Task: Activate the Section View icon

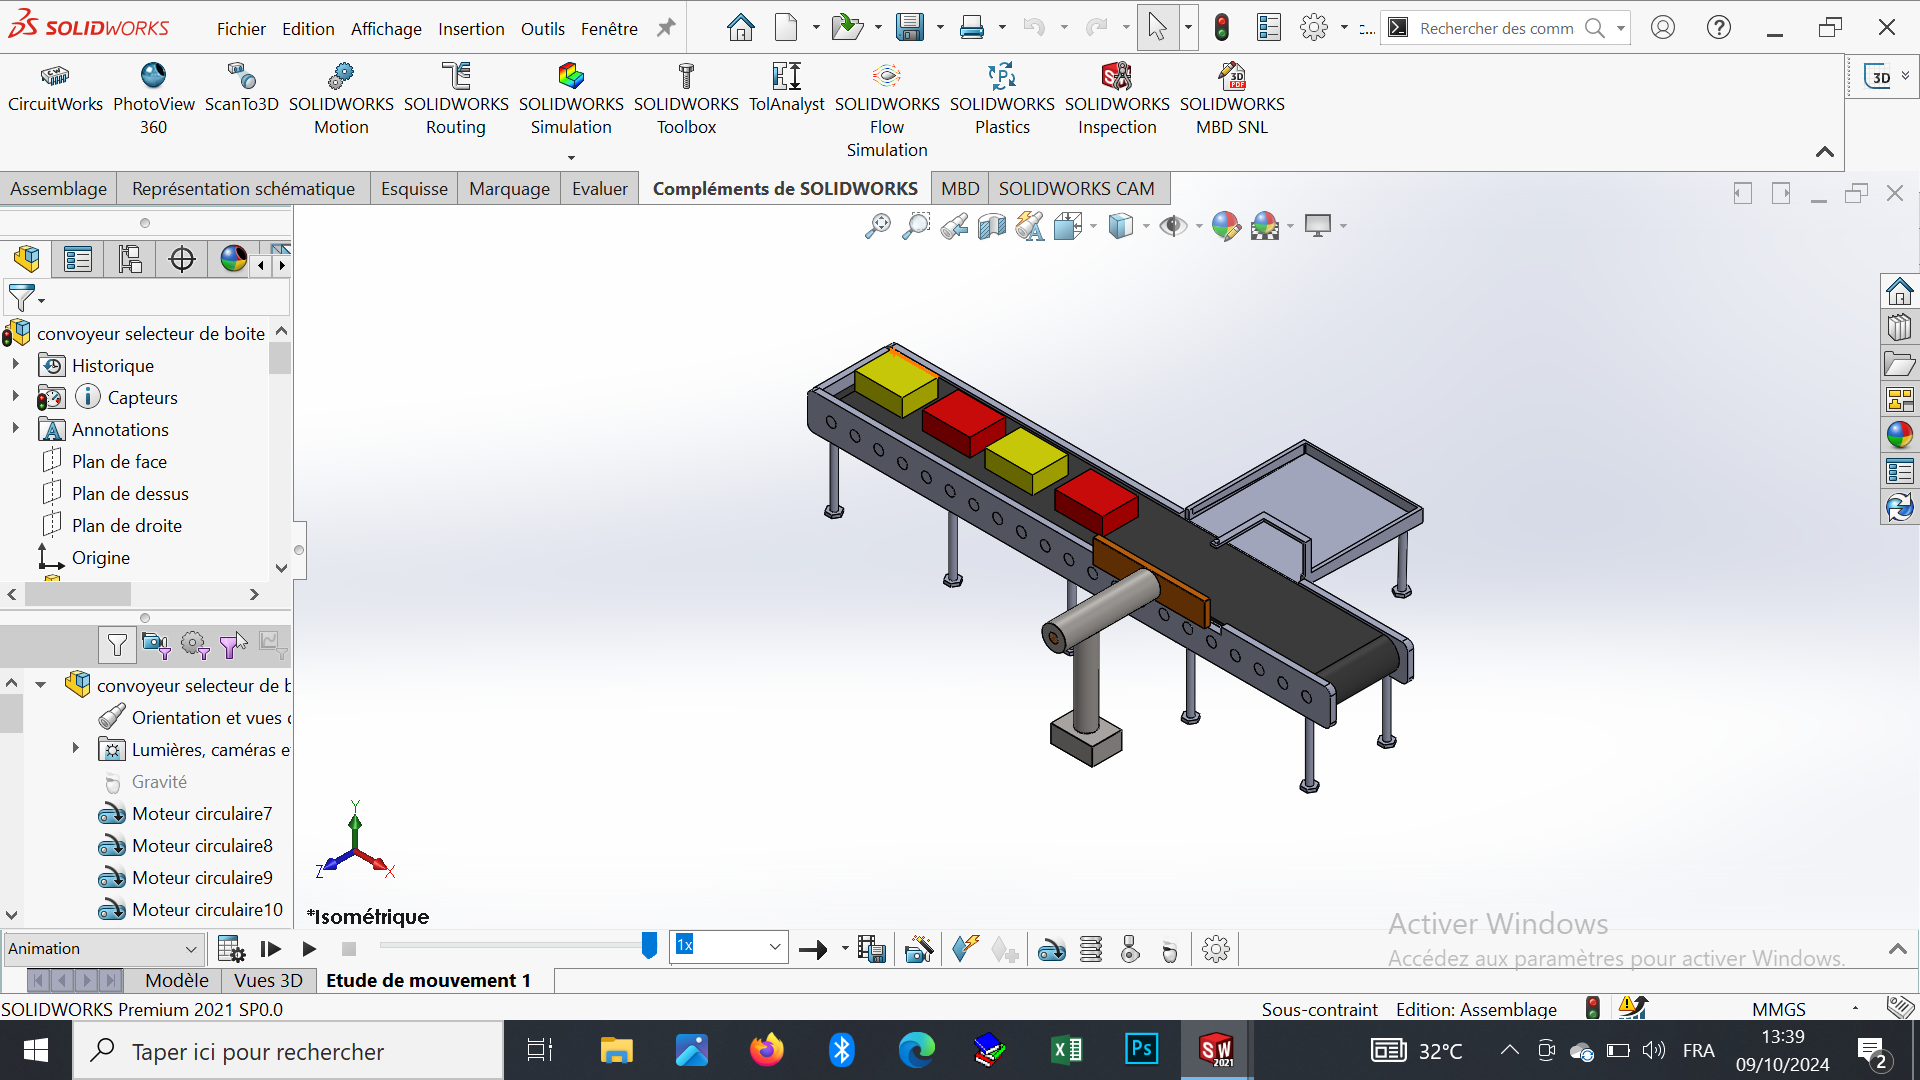Action: point(992,226)
